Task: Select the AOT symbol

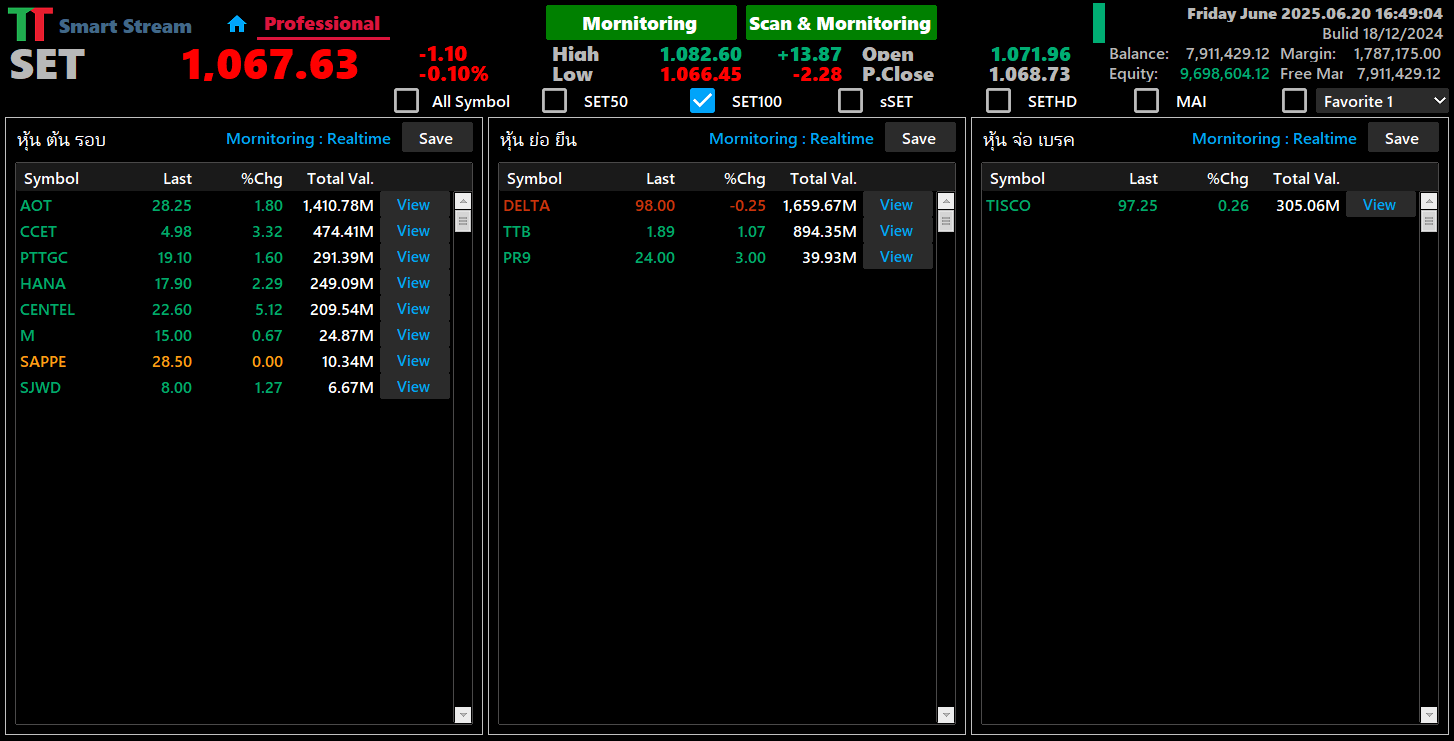Action: 36,206
